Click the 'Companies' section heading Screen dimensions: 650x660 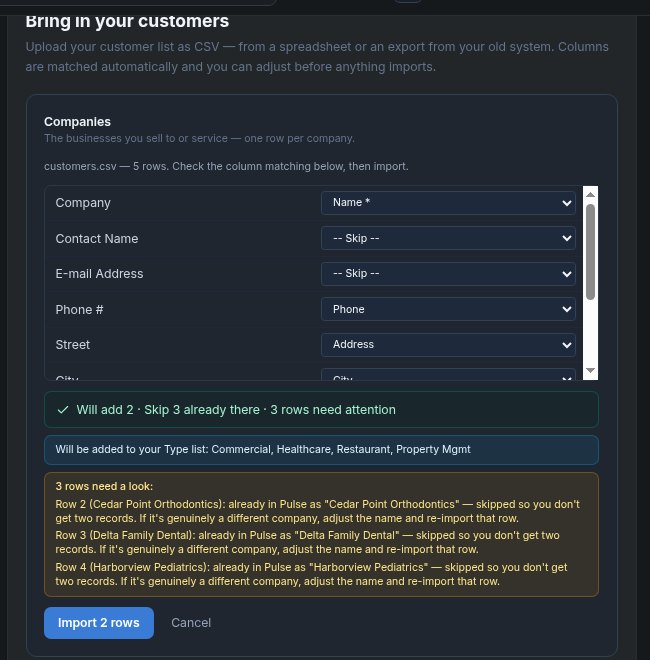[77, 122]
